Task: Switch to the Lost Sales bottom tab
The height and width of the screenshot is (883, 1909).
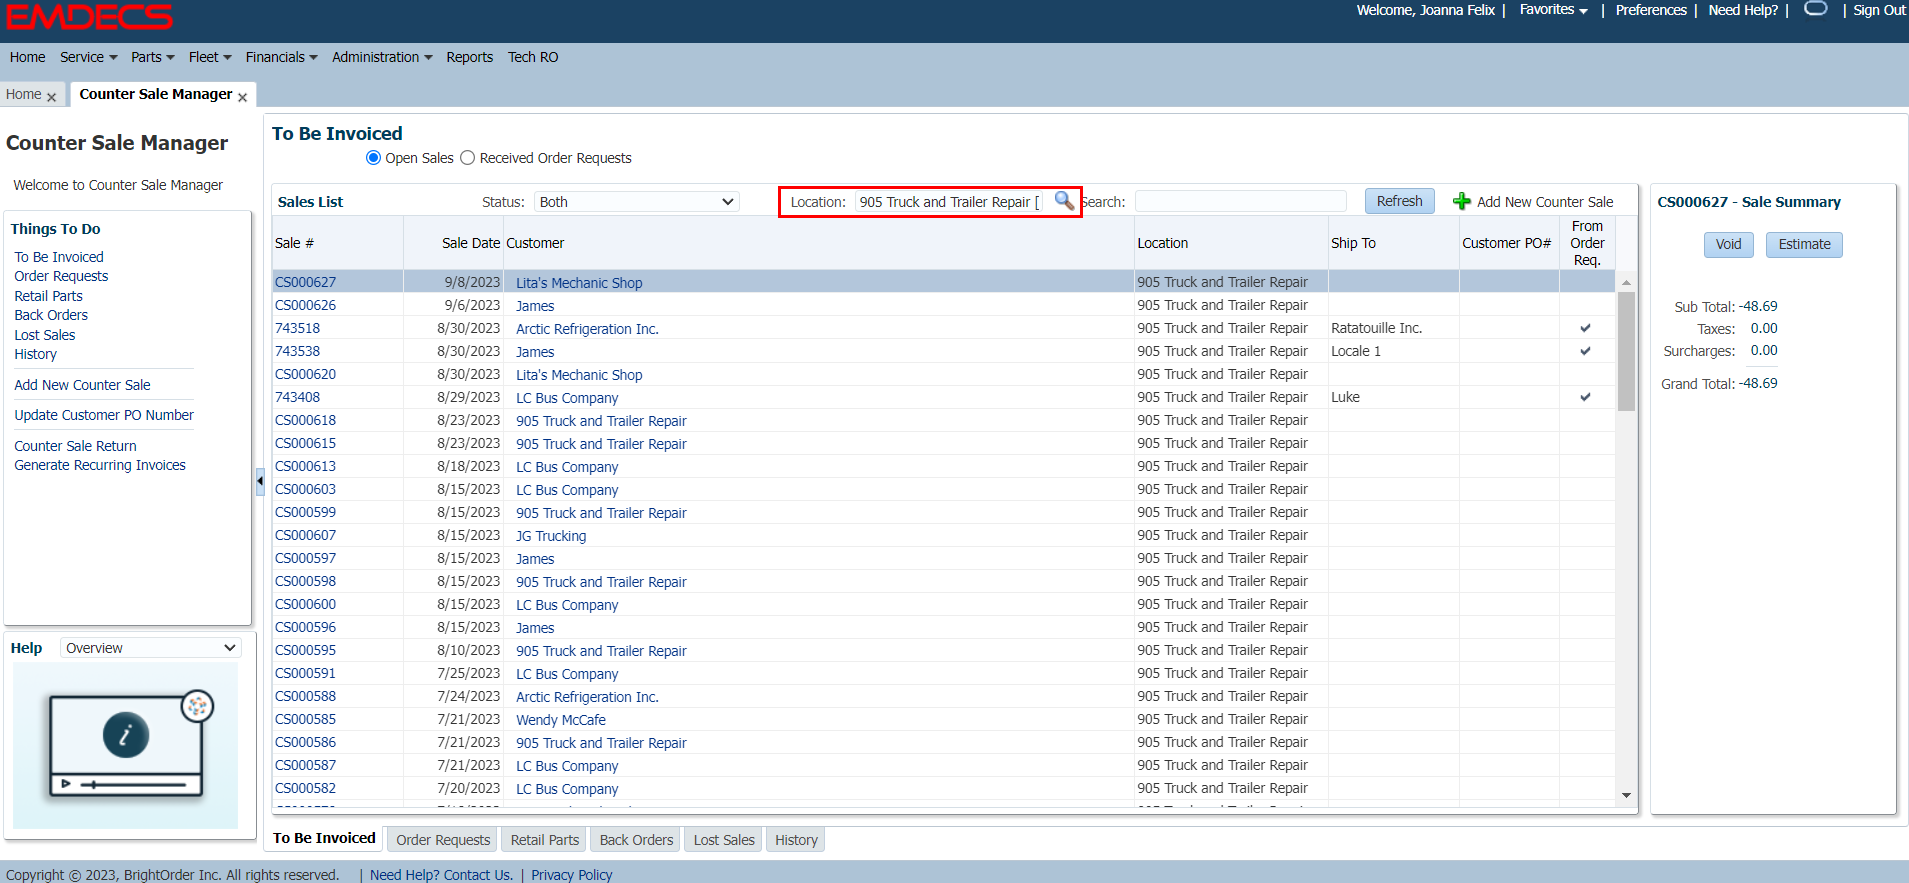Action: tap(724, 840)
